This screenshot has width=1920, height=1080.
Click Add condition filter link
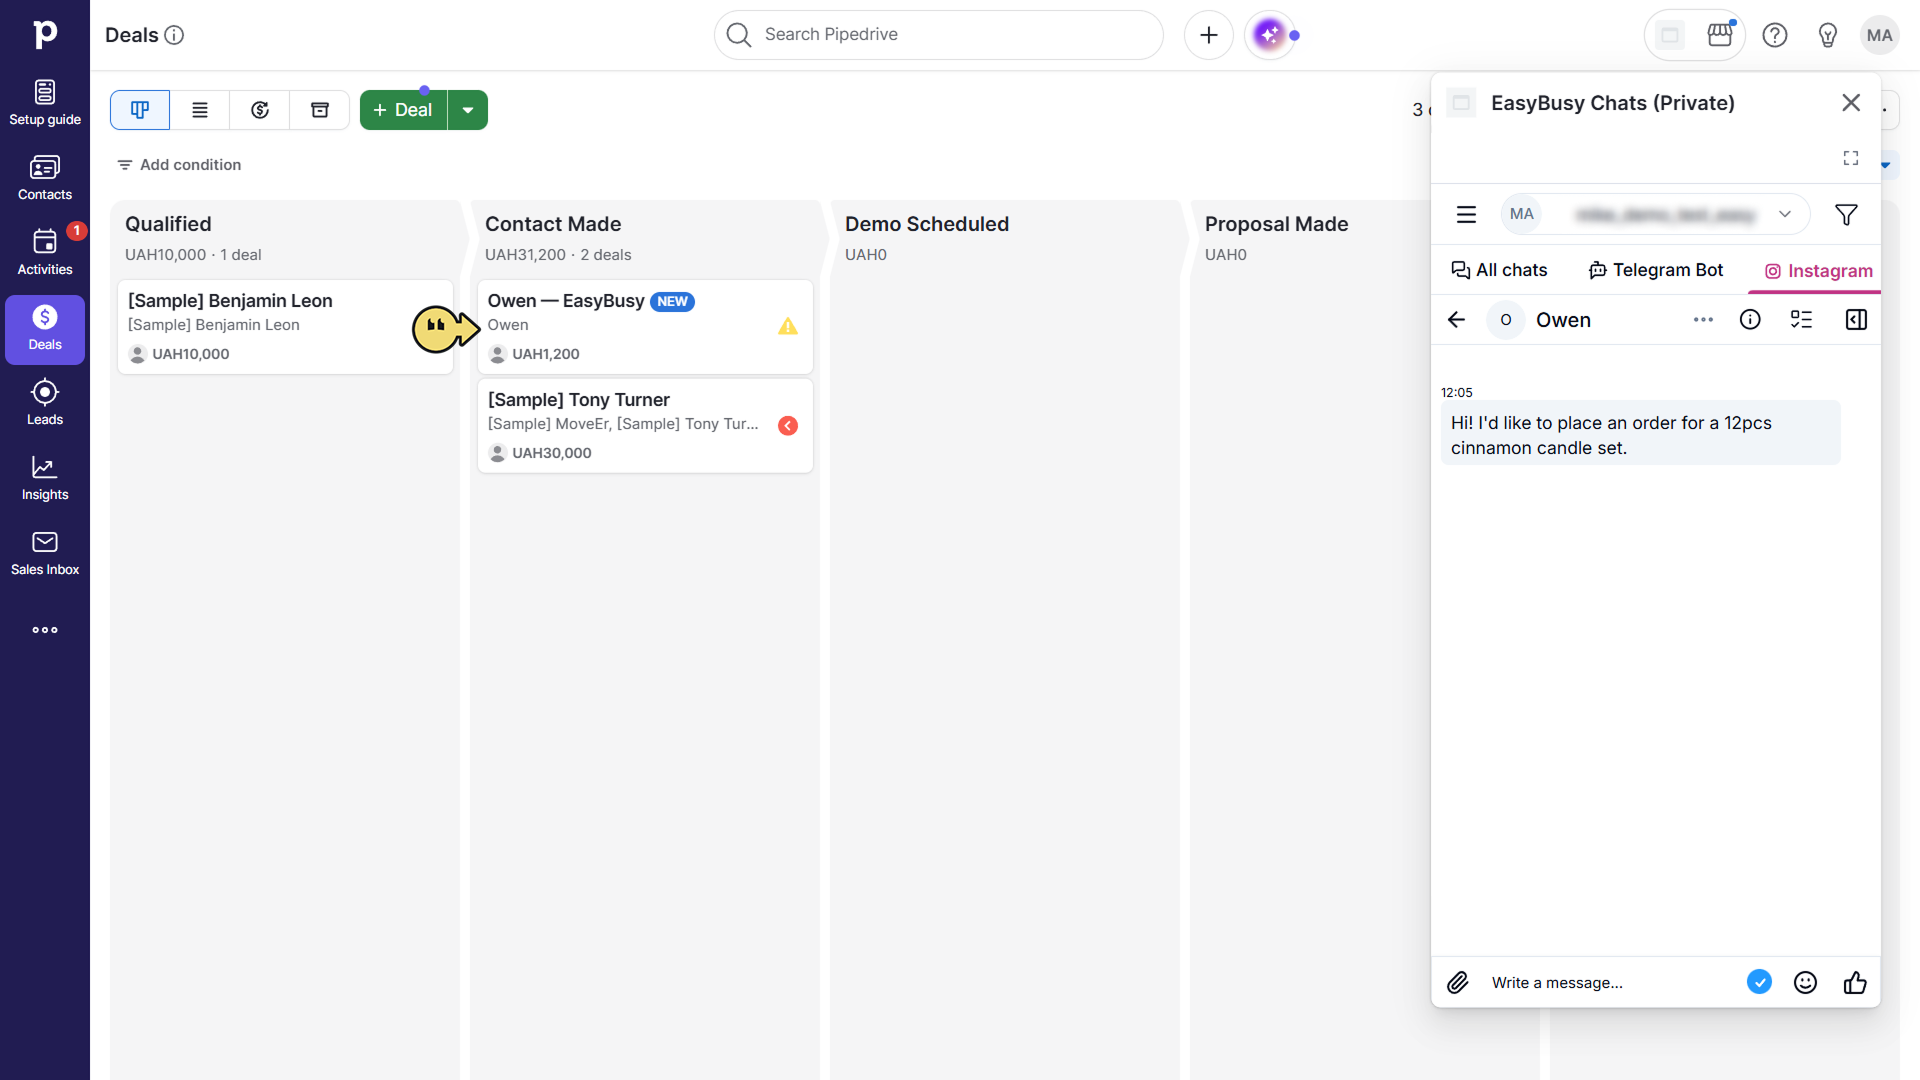point(179,165)
